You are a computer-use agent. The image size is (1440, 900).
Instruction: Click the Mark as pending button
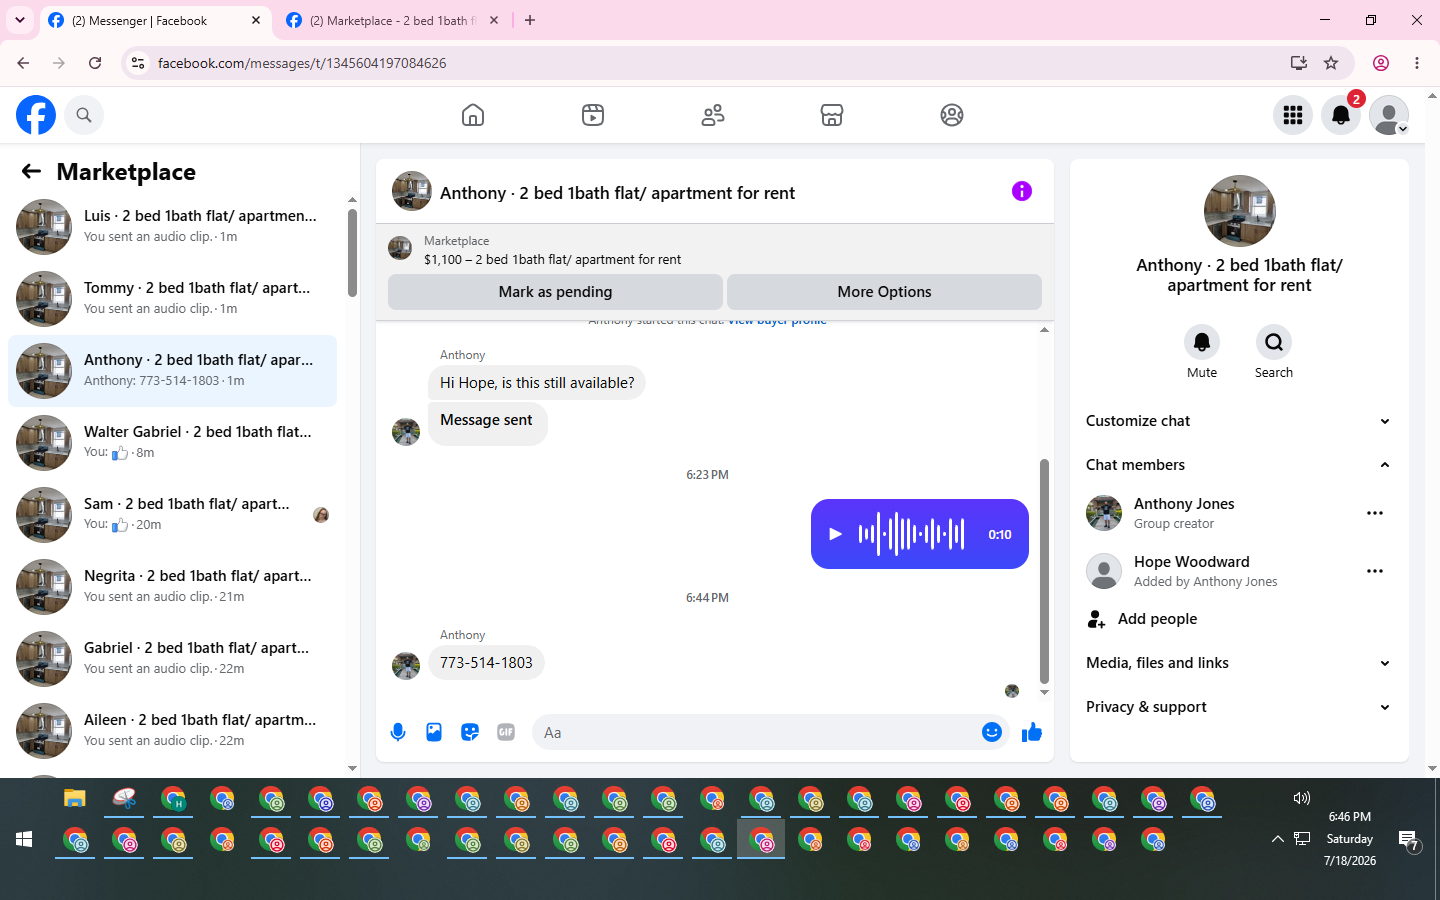555,292
